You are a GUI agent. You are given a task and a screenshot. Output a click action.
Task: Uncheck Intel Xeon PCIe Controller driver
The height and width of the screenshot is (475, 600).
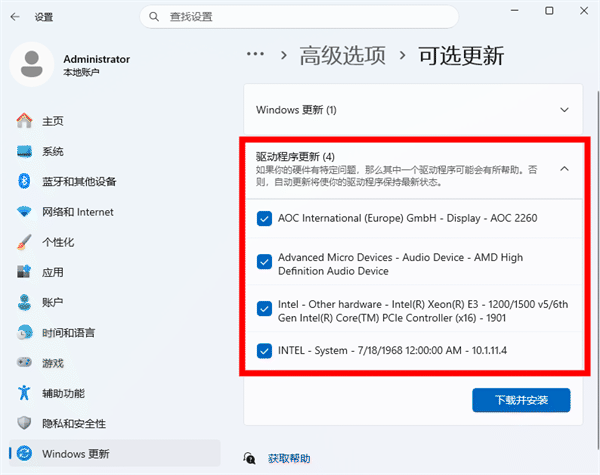coord(264,309)
